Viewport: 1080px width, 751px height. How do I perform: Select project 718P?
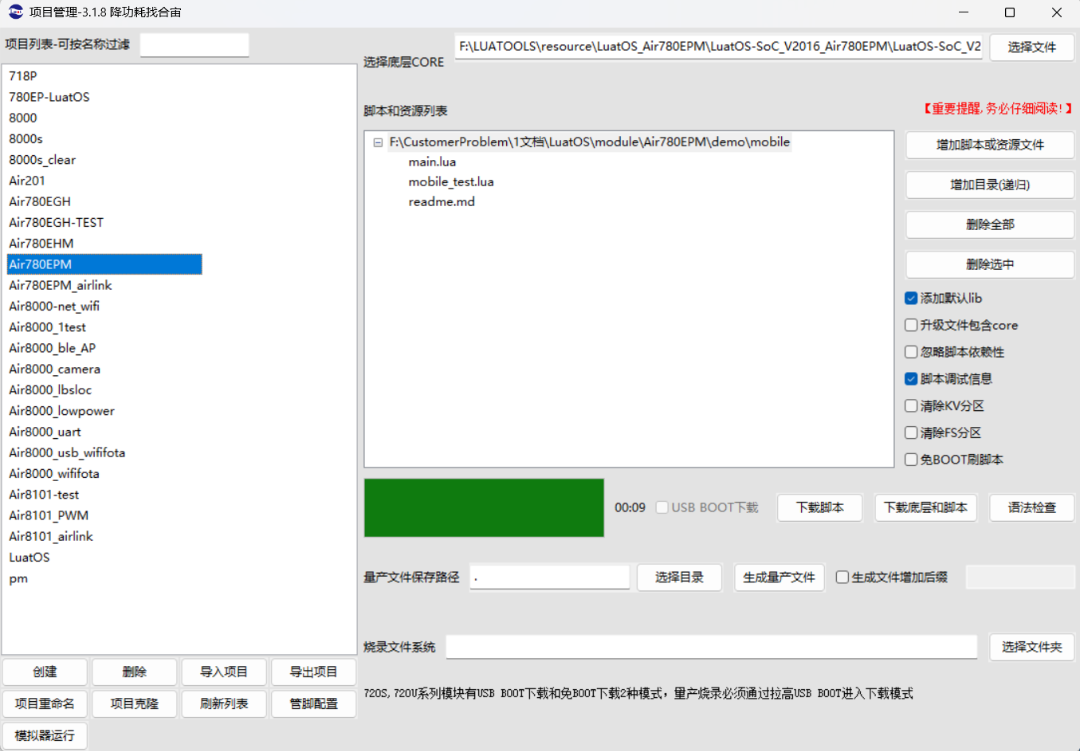(23, 76)
